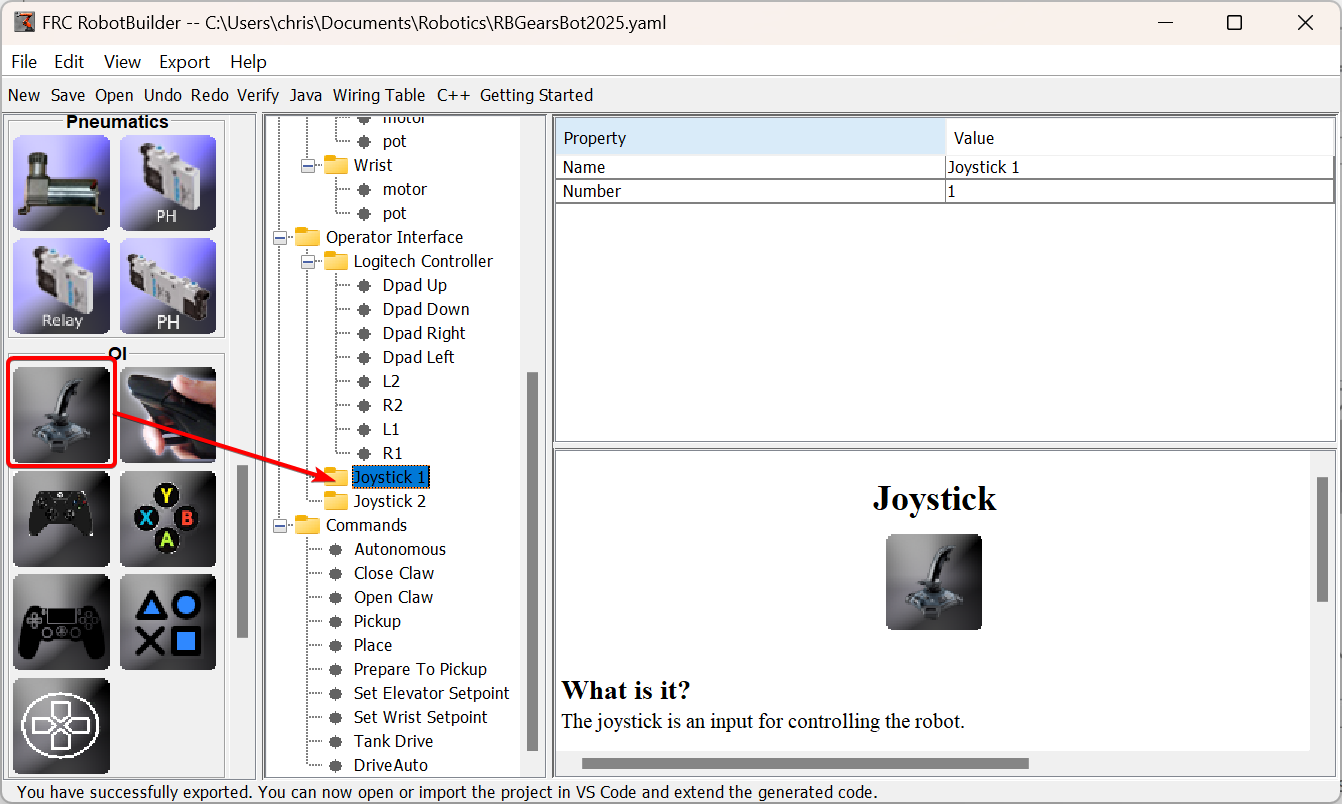Collapse the Commands tree node
The image size is (1342, 804).
click(x=280, y=526)
